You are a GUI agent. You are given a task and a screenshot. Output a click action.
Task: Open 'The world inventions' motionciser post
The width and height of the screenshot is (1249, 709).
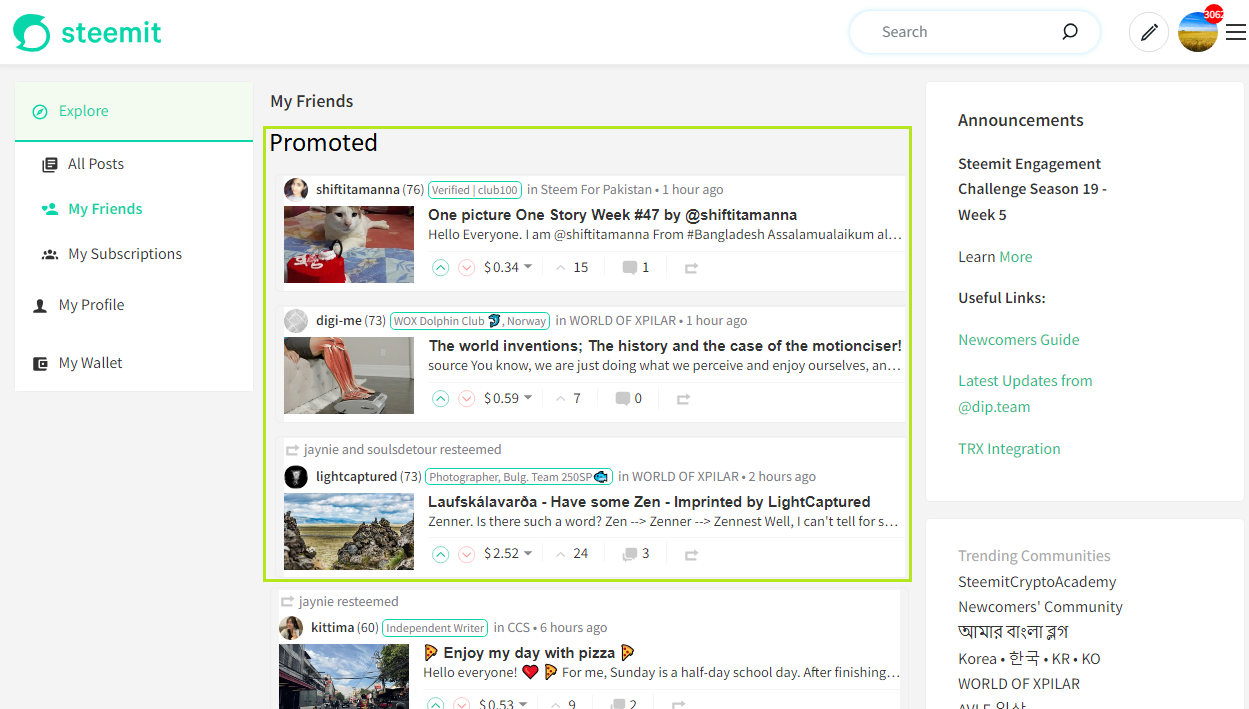point(665,346)
